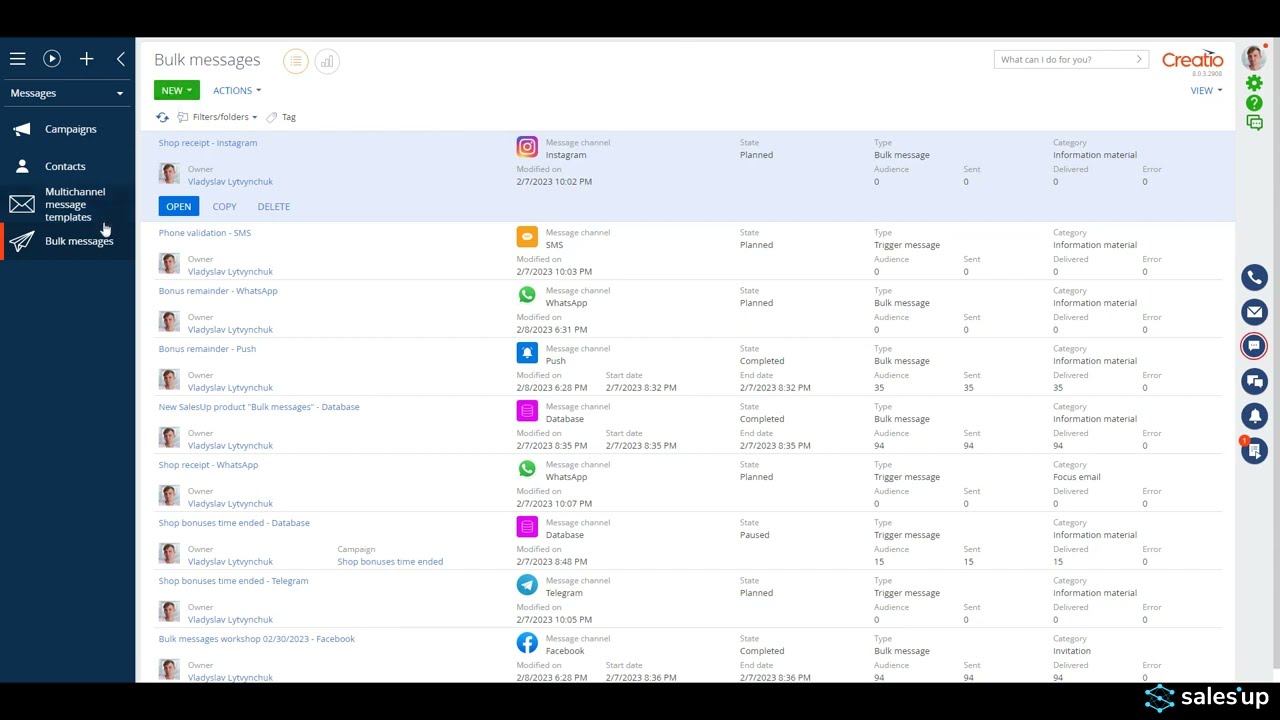The image size is (1280, 720).
Task: Open Bonus remainder - WhatsApp record
Action: point(218,291)
